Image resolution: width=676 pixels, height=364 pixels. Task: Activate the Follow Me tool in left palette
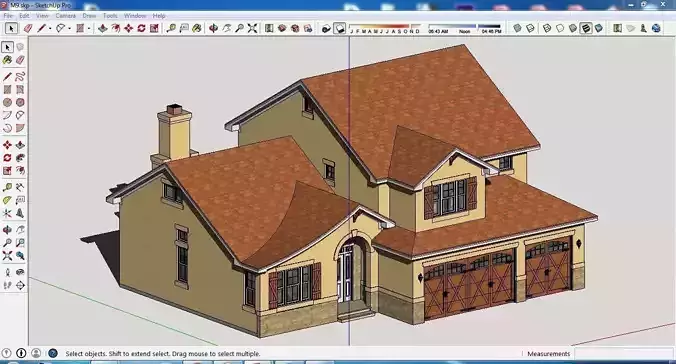[x=20, y=158]
